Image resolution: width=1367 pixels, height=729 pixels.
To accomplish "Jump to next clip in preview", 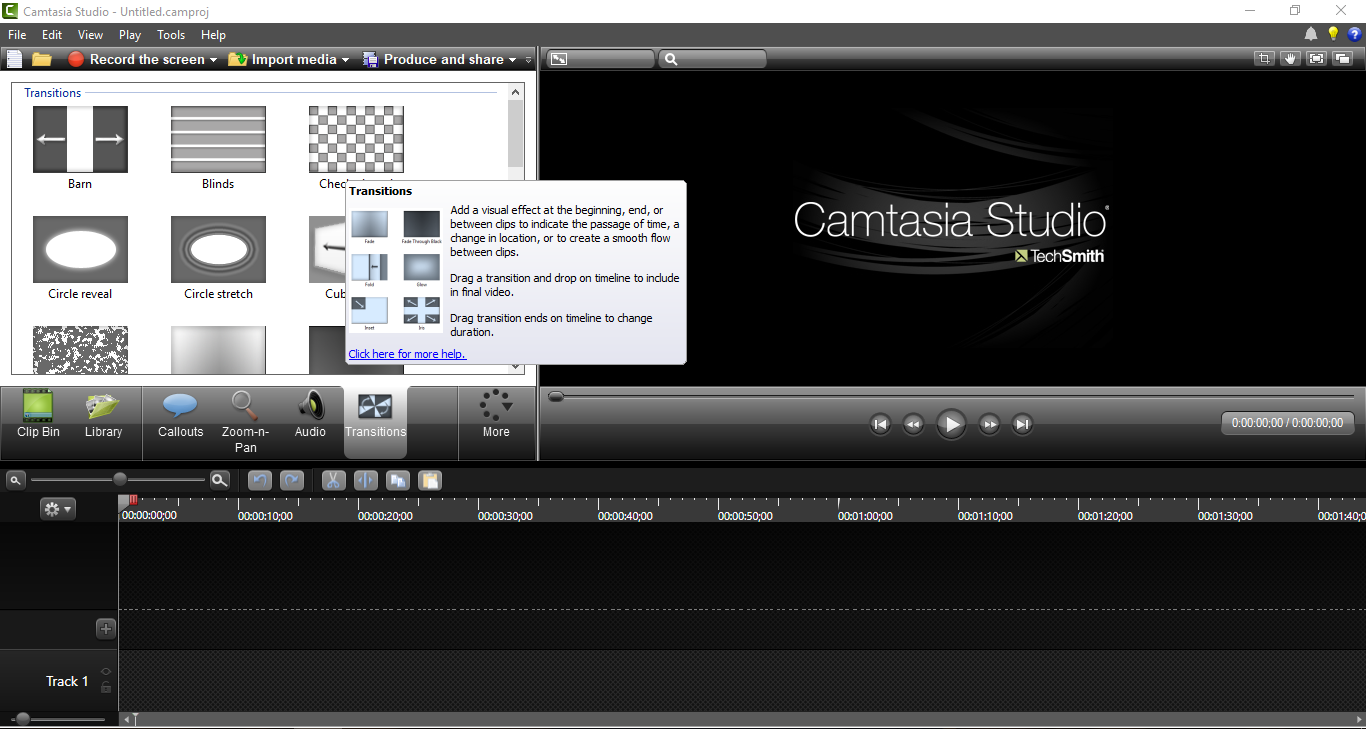I will coord(1022,424).
